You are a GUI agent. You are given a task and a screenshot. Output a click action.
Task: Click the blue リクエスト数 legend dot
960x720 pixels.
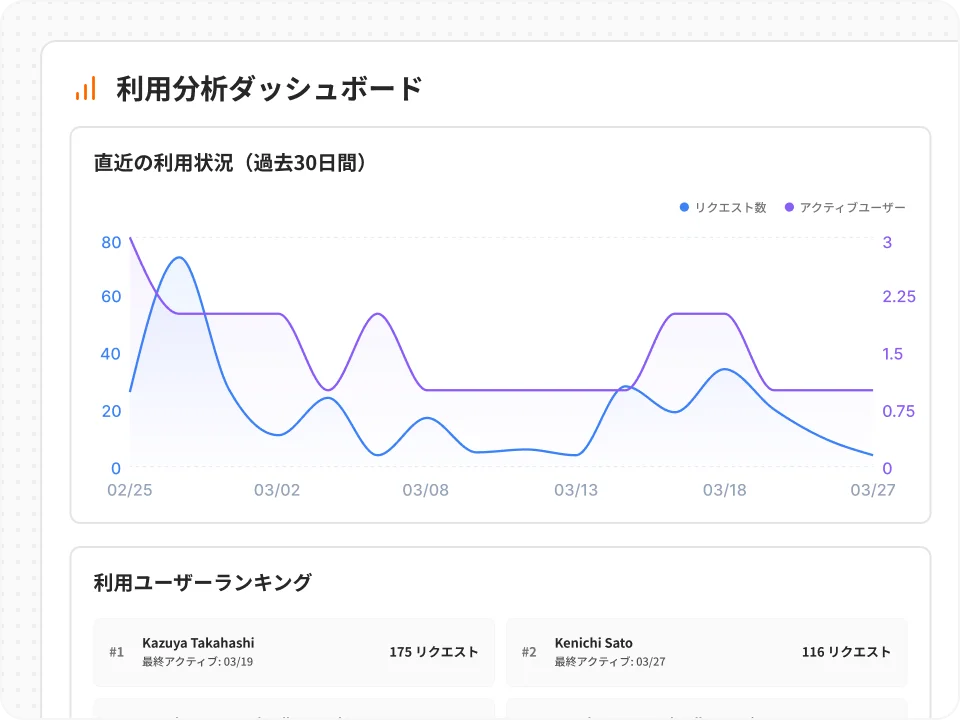[682, 207]
